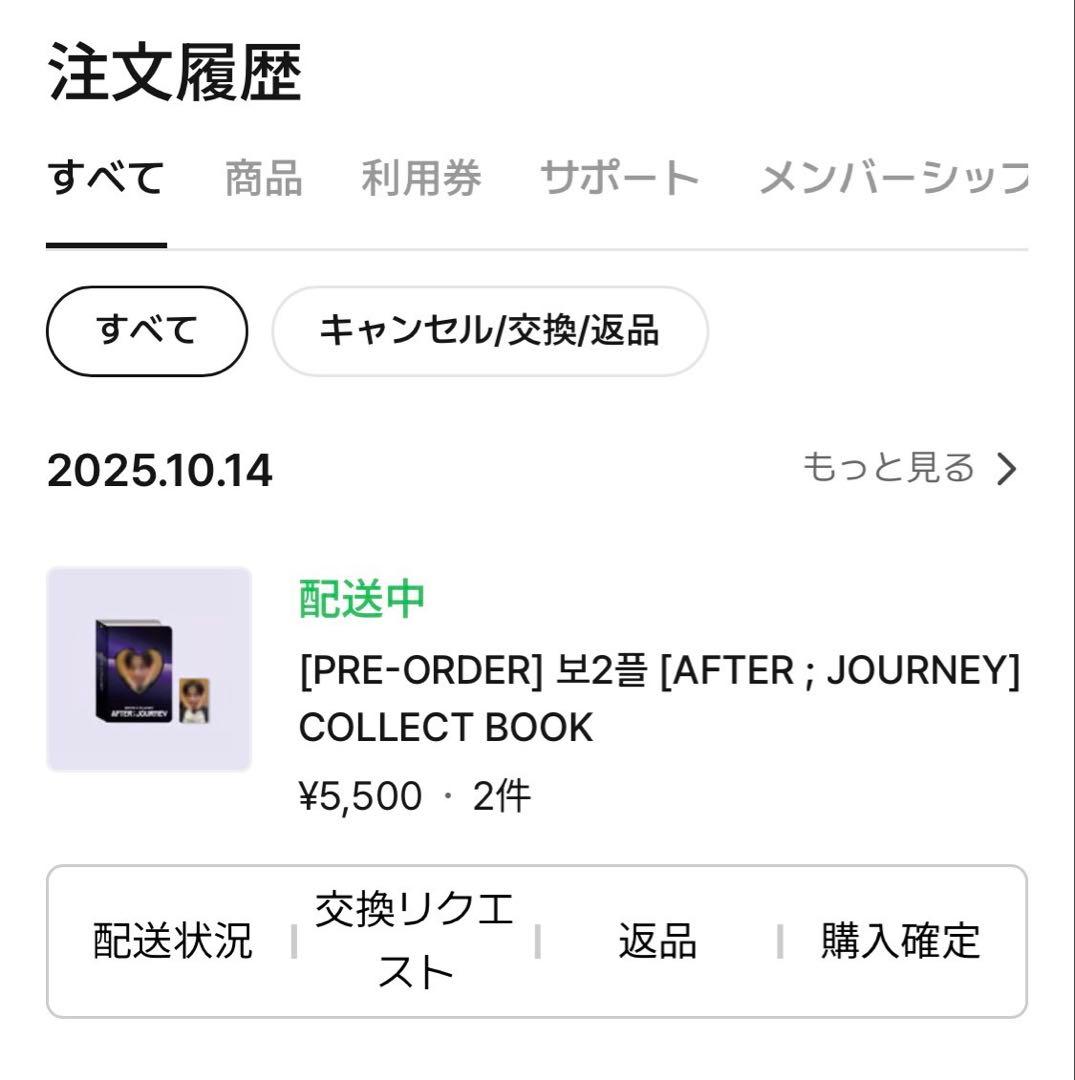Click the 注文履歴 page heading

(x=174, y=74)
